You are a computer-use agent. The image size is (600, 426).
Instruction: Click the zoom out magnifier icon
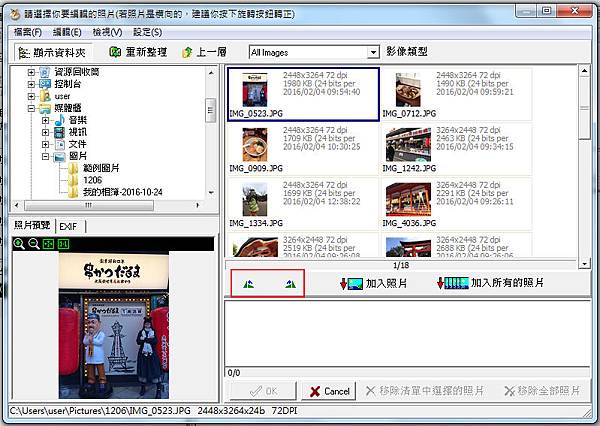click(34, 244)
